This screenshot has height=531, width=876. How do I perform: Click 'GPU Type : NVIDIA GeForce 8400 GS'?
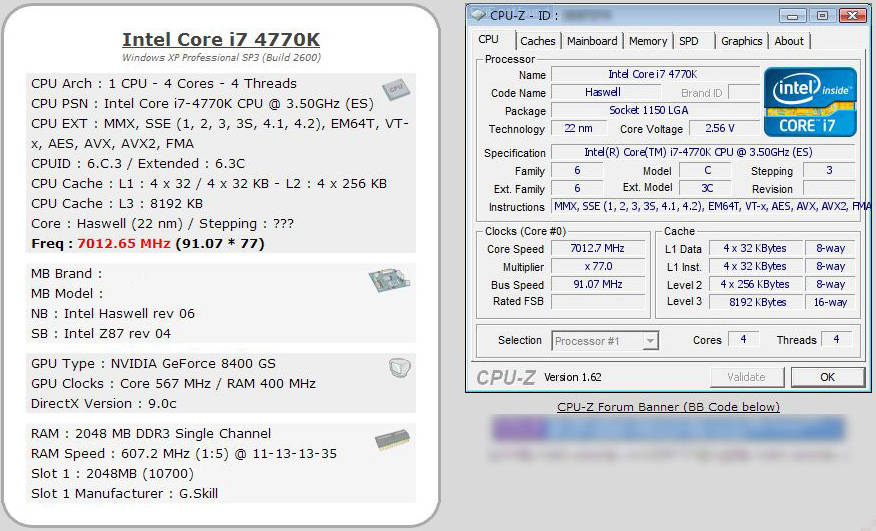click(153, 364)
